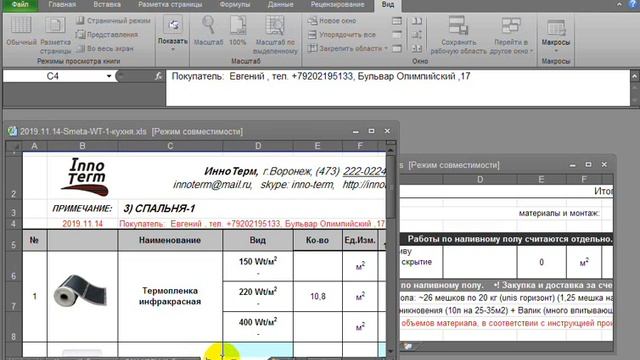Select the Разметка страницы view icon
Viewport: 640px width, 360px height.
coord(56,35)
